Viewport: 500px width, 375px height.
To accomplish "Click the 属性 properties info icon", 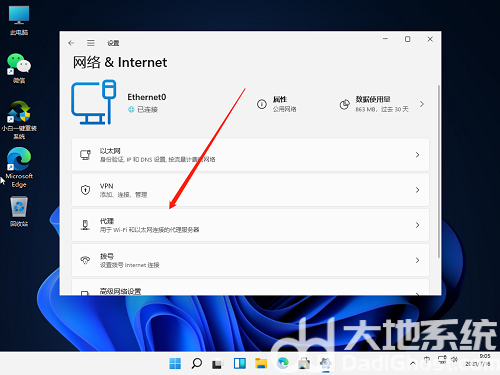I will tap(262, 104).
